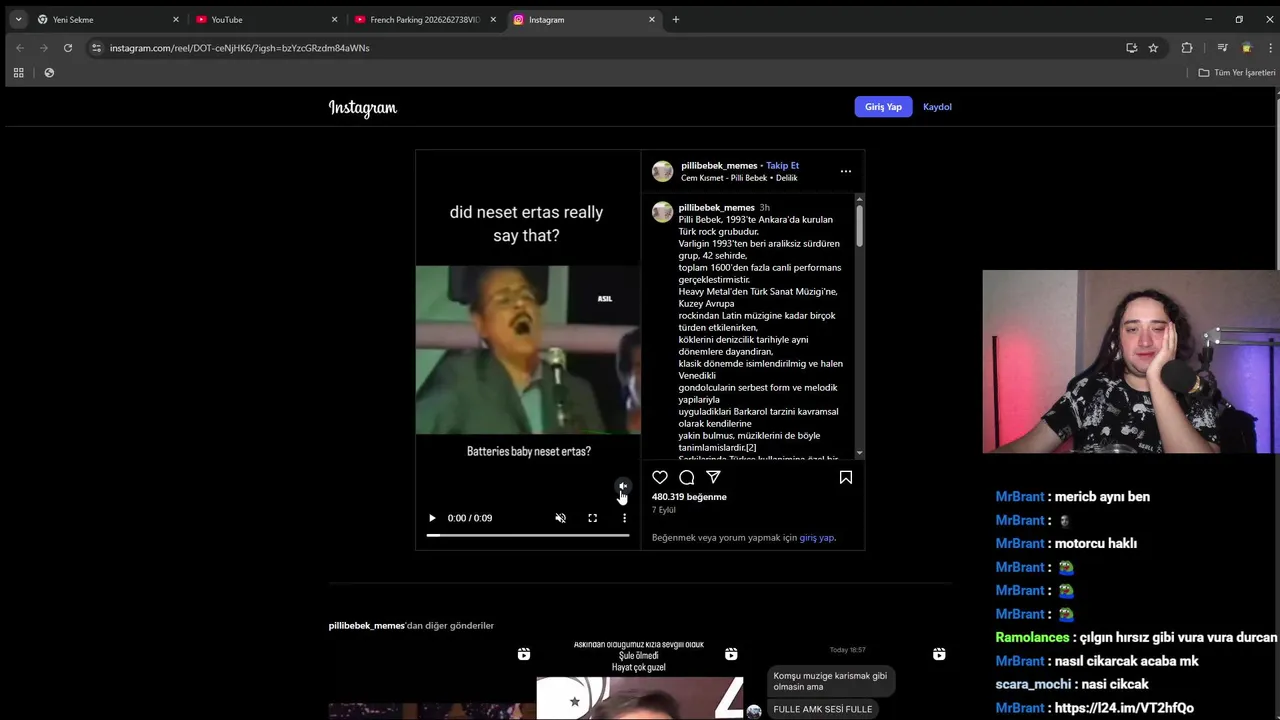
Task: Click the Ramolances chat message
Action: click(1136, 637)
